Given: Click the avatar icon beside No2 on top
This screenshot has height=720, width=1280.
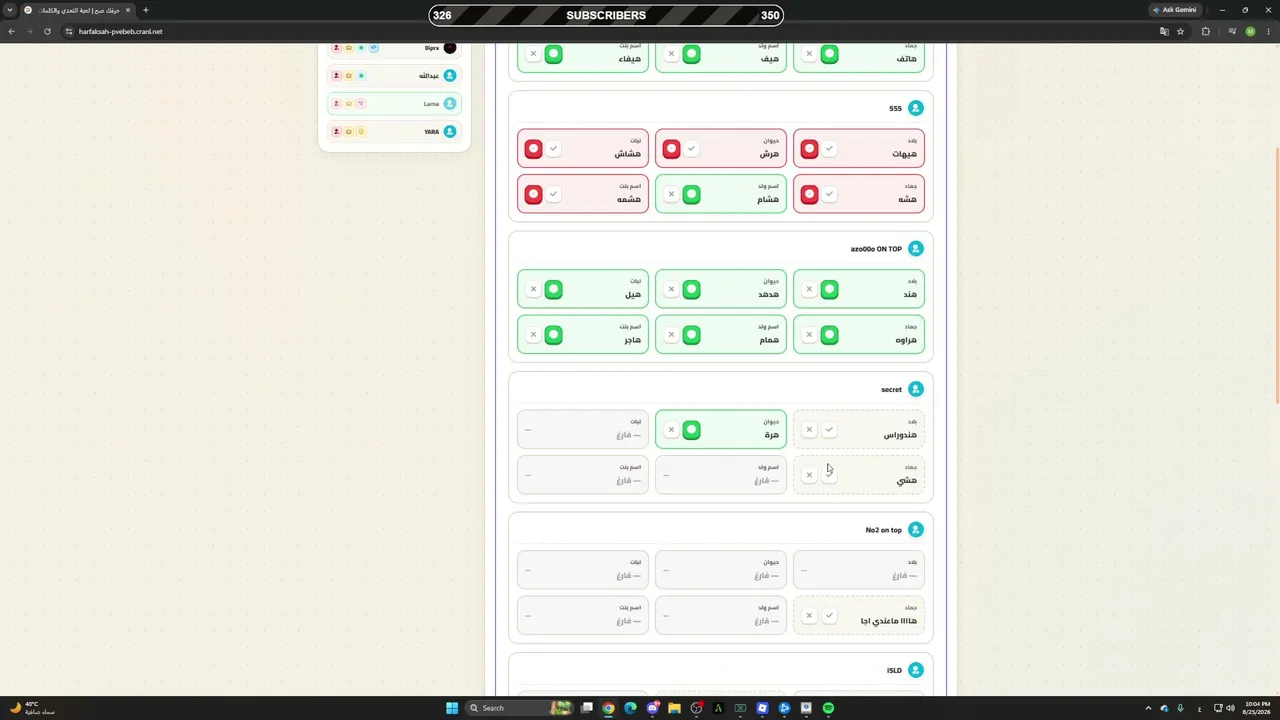Looking at the screenshot, I should pos(915,529).
